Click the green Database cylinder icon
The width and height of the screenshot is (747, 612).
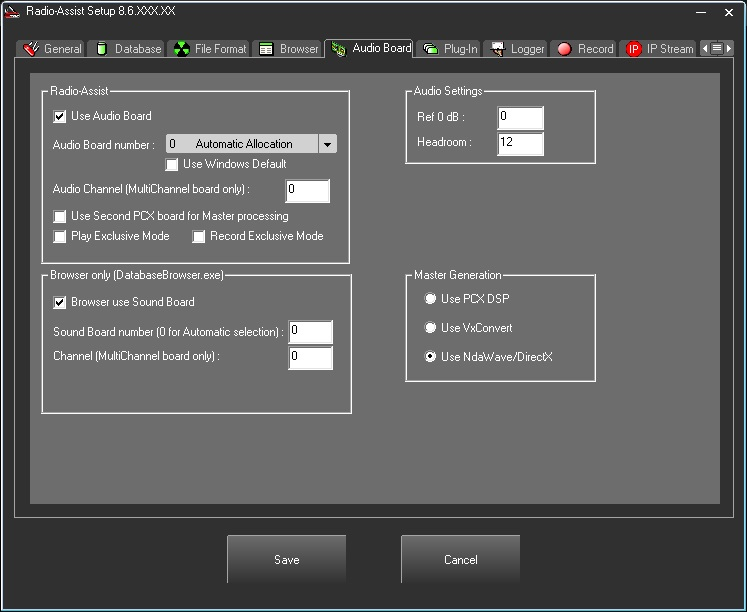(x=102, y=49)
